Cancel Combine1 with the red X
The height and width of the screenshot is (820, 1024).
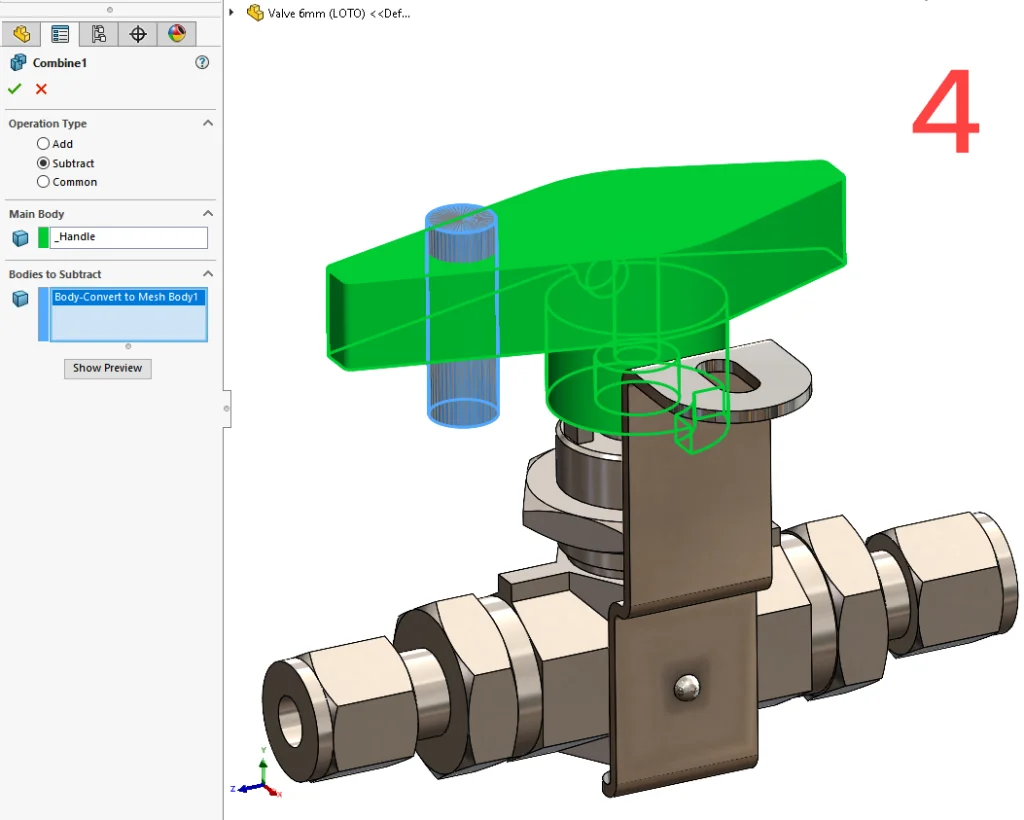click(41, 89)
